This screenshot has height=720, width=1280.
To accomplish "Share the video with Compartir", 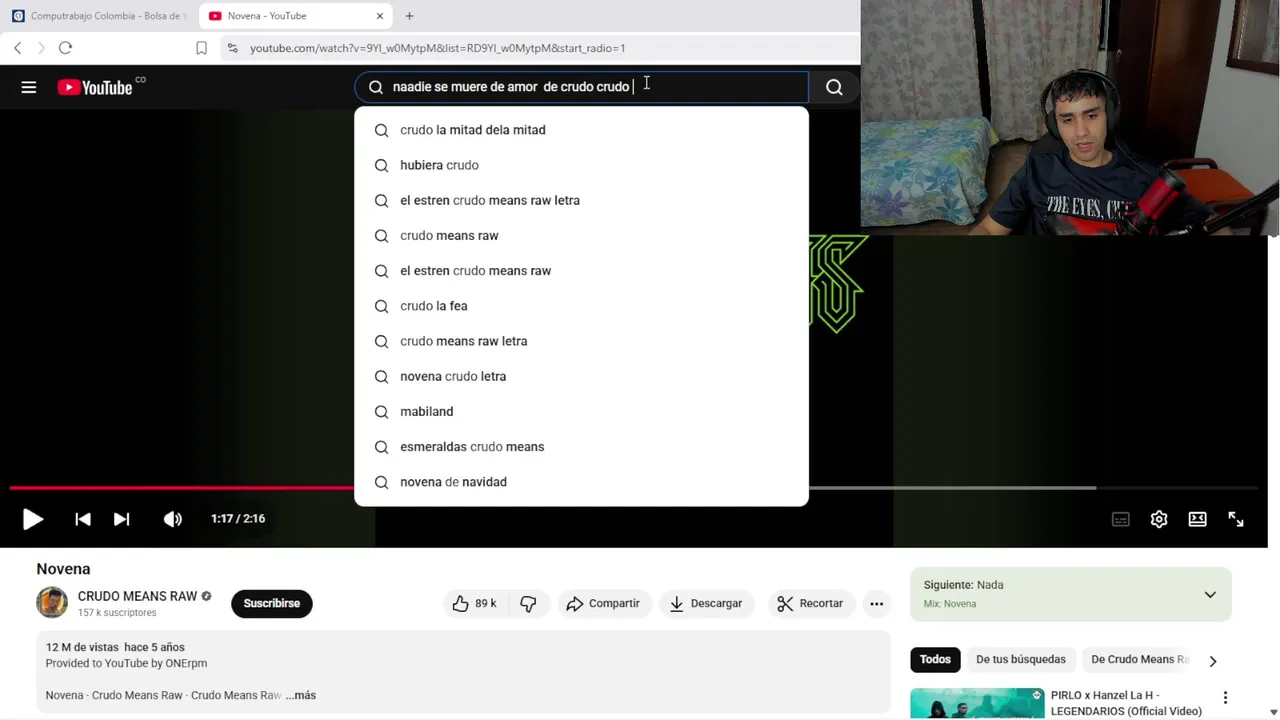I will (x=603, y=603).
